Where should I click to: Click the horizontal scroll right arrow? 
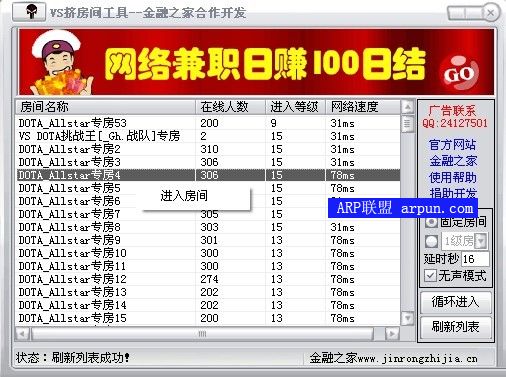[x=392, y=334]
